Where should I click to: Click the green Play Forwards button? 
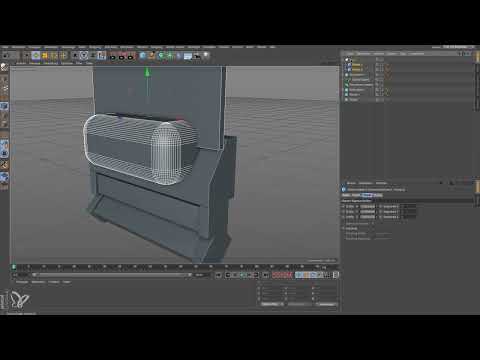pyautogui.click(x=243, y=275)
